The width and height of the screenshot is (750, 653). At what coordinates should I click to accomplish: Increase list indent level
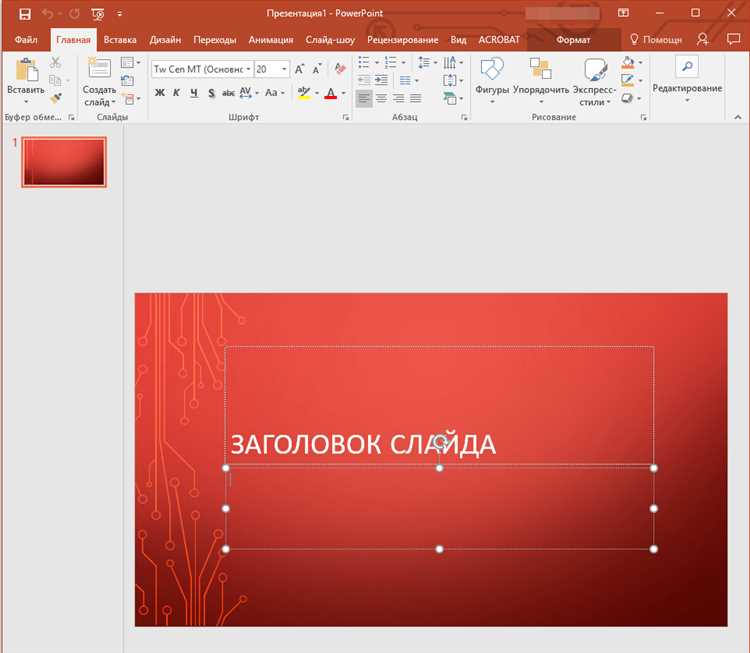point(381,80)
